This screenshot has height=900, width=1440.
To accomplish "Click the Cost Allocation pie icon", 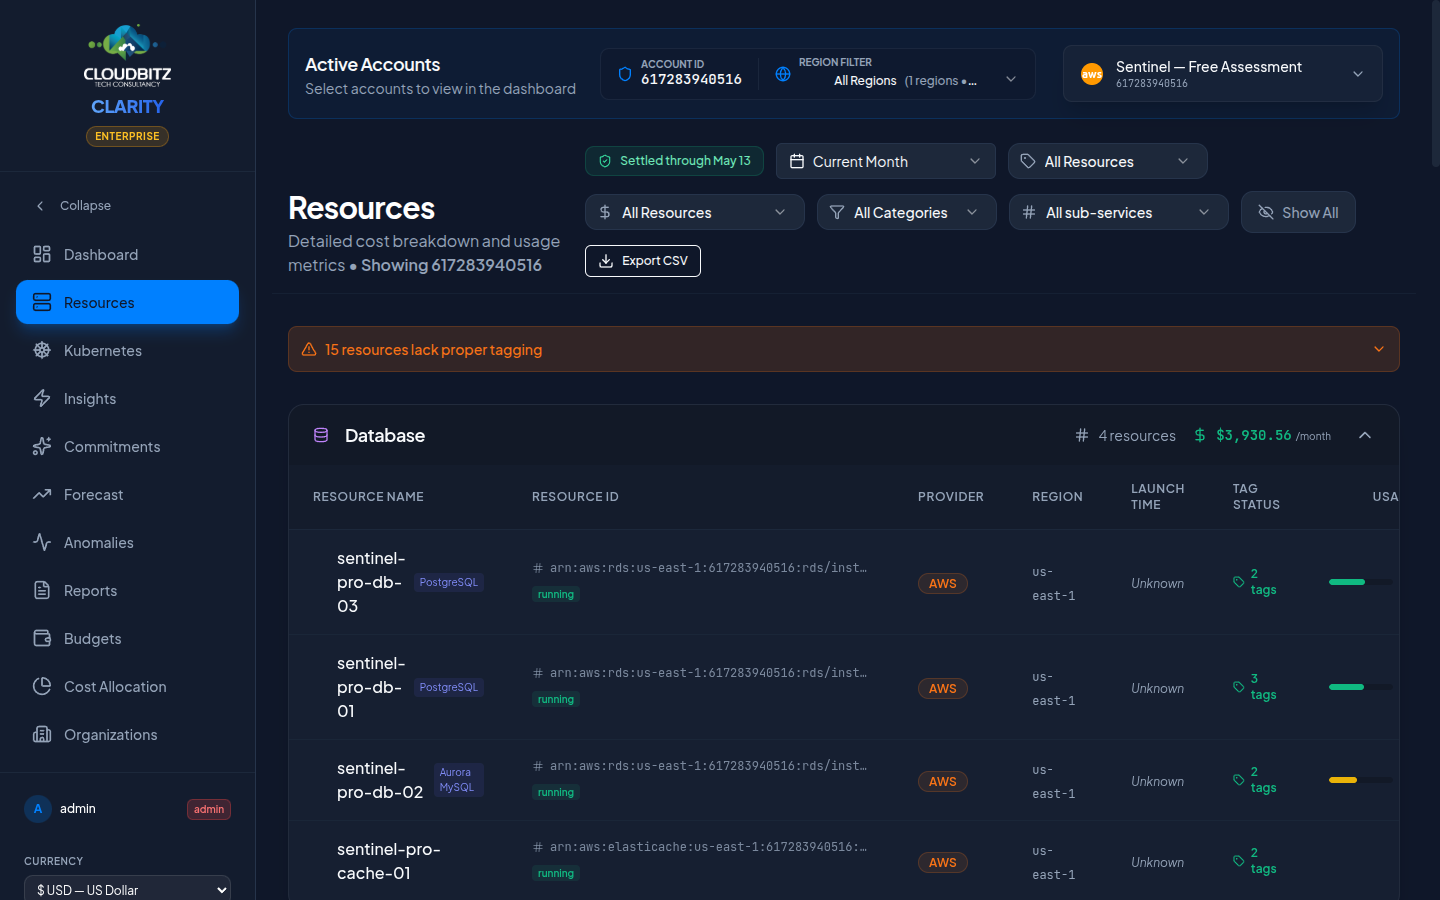I will 42,686.
